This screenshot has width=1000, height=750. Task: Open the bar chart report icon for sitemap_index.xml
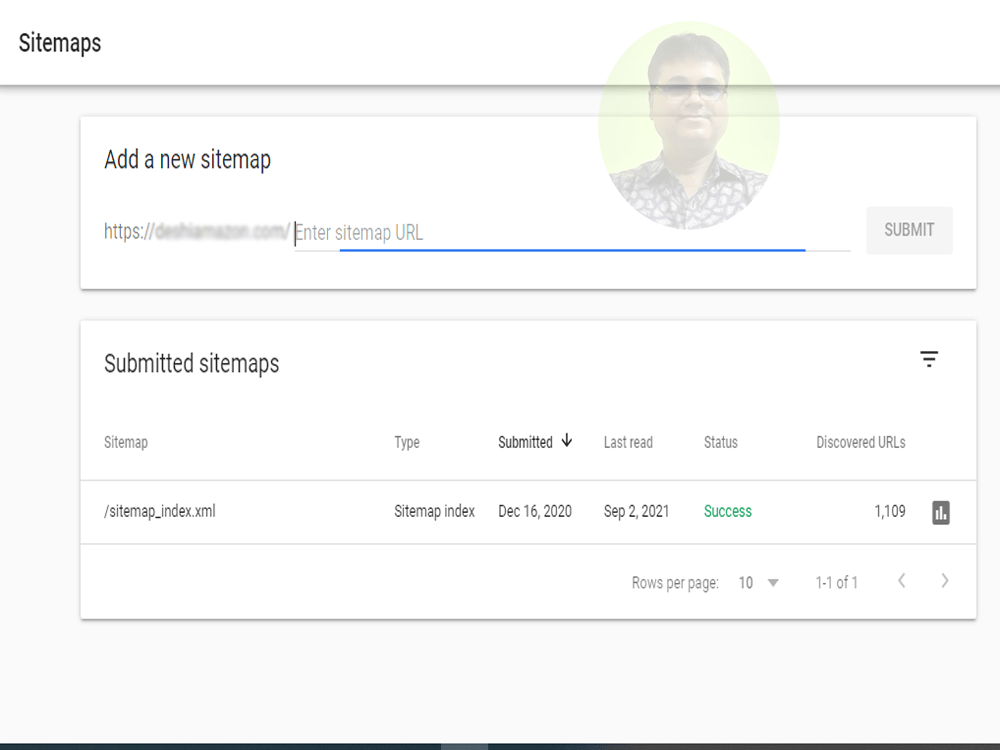[x=941, y=512]
